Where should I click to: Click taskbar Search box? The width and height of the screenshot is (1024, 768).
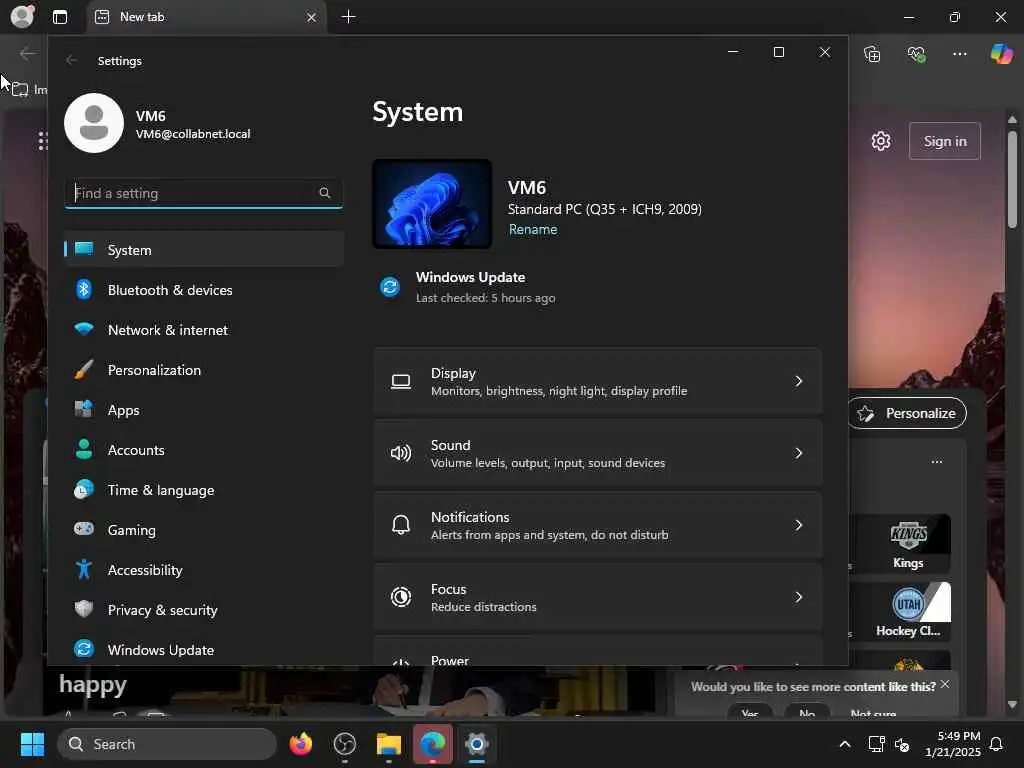click(x=167, y=744)
